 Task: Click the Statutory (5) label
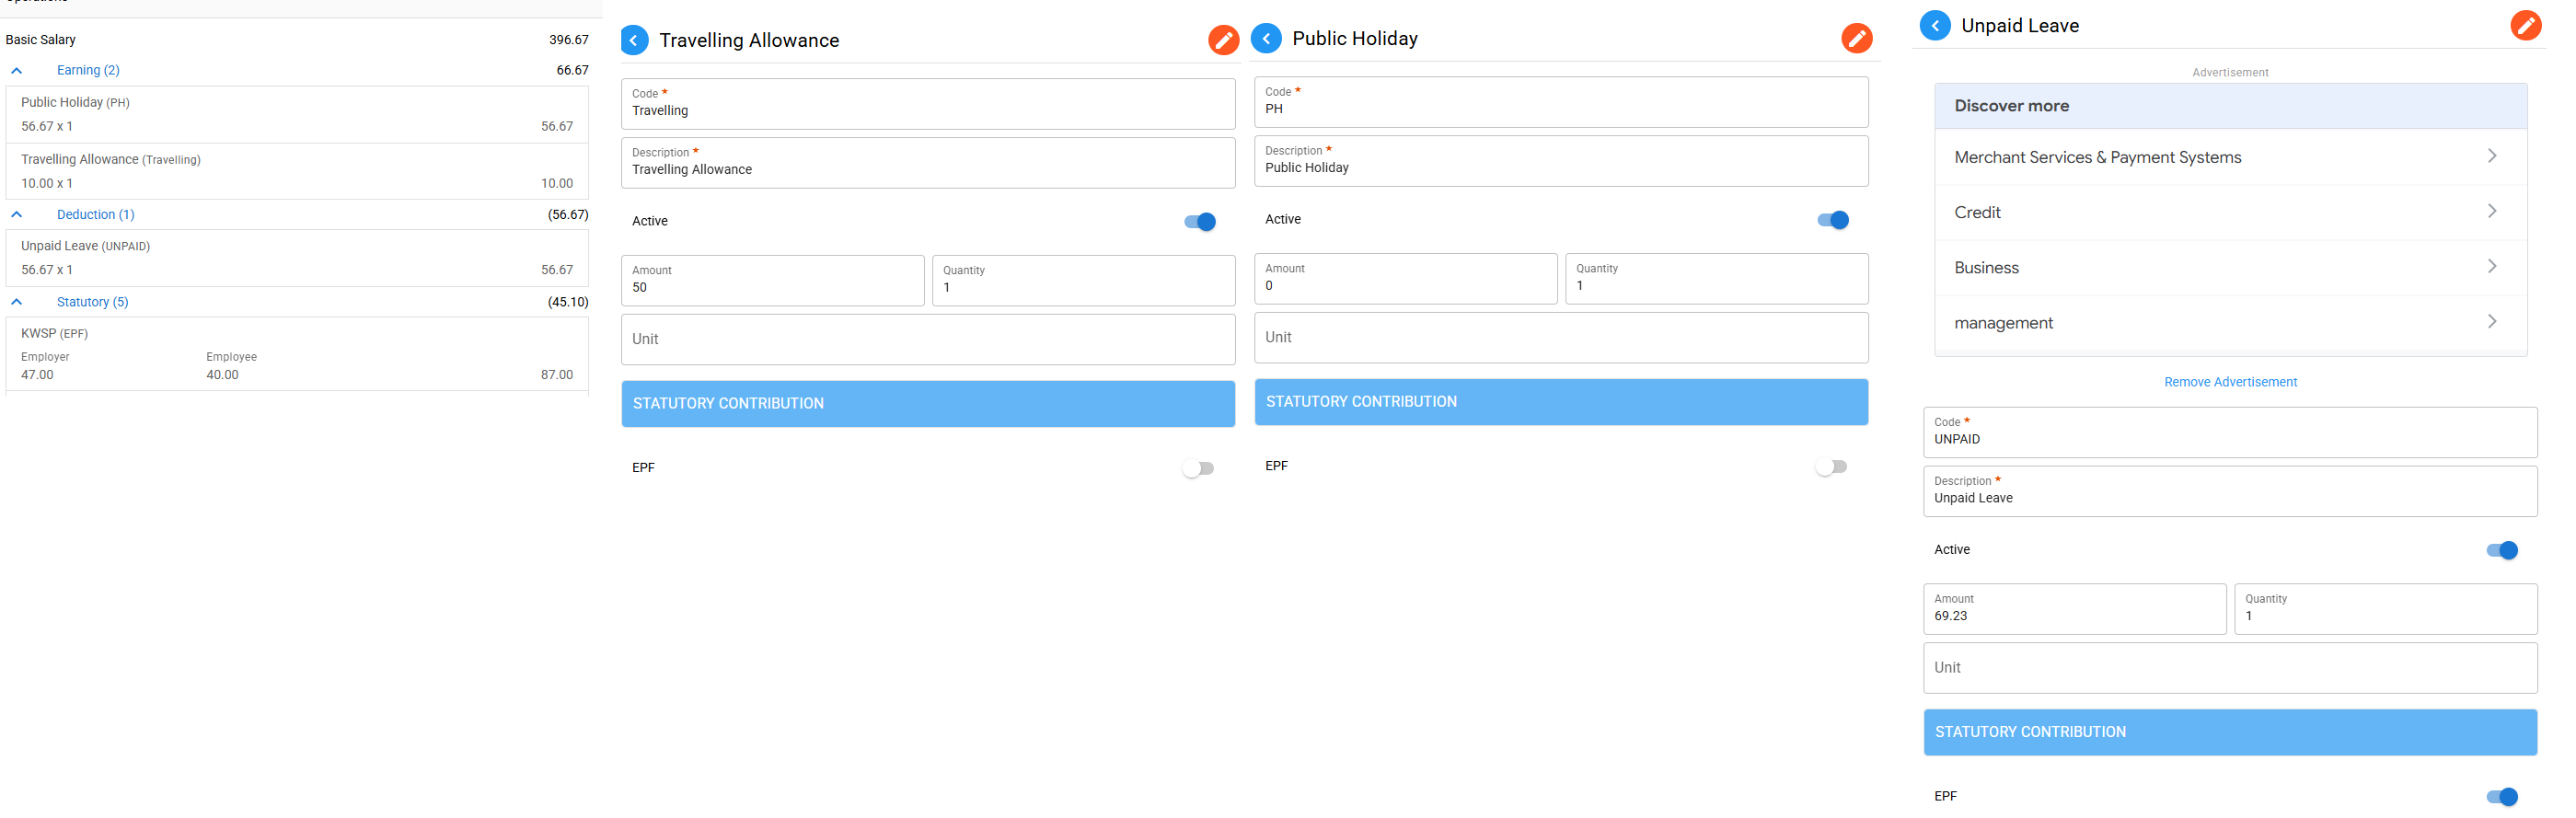[x=92, y=302]
